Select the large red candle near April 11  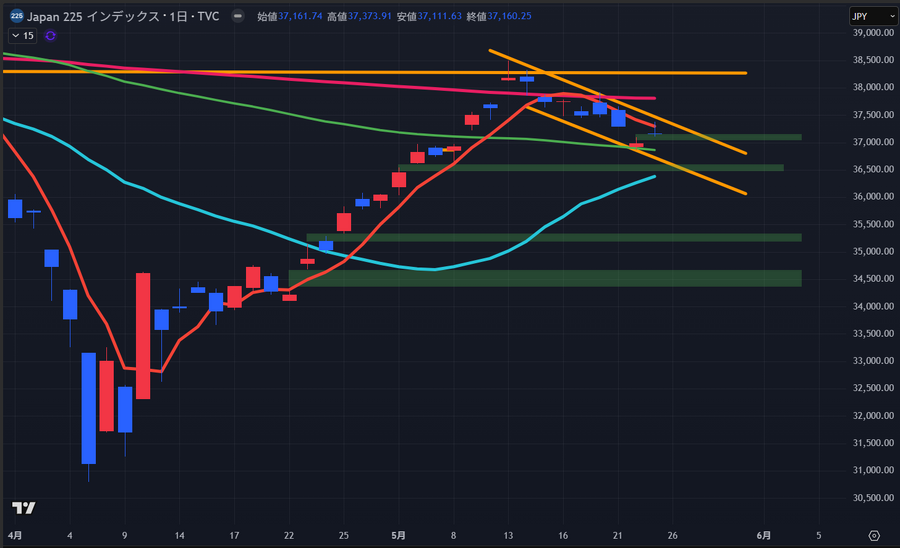[x=143, y=335]
